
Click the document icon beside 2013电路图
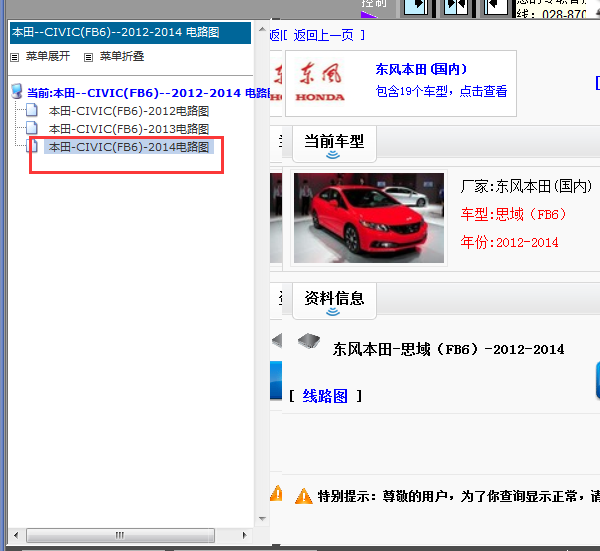pos(32,128)
